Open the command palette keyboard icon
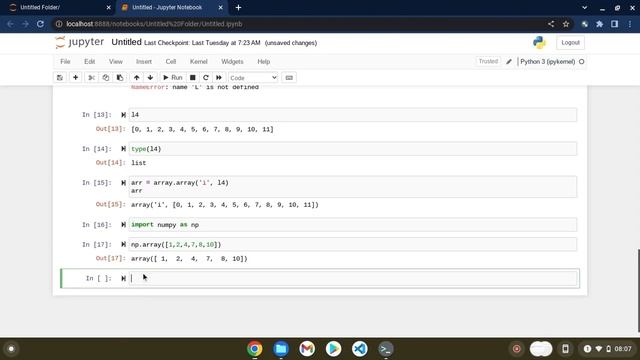Viewport: 640px width, 360px height. click(289, 78)
